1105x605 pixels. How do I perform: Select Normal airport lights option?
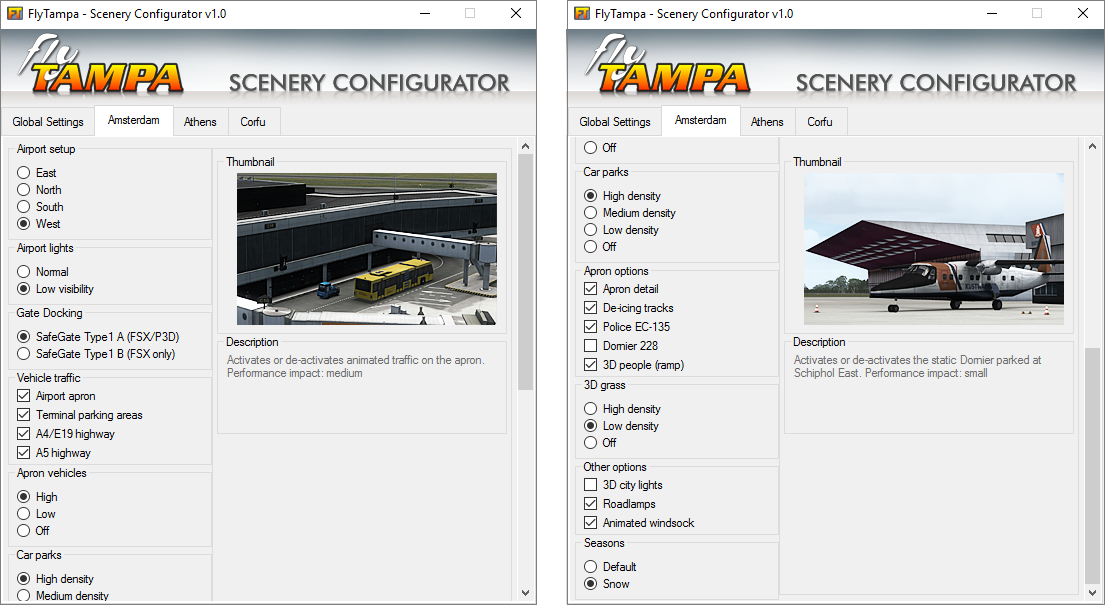pyautogui.click(x=23, y=271)
